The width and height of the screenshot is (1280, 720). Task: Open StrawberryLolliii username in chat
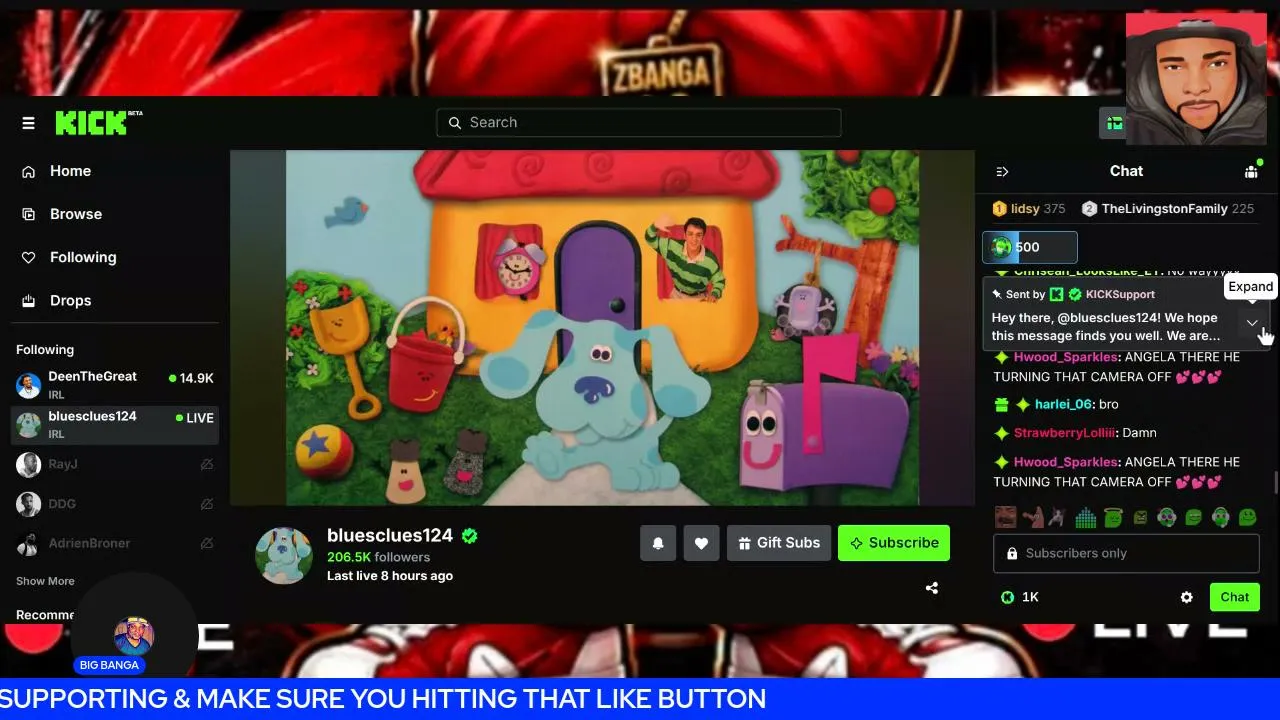[1064, 433]
